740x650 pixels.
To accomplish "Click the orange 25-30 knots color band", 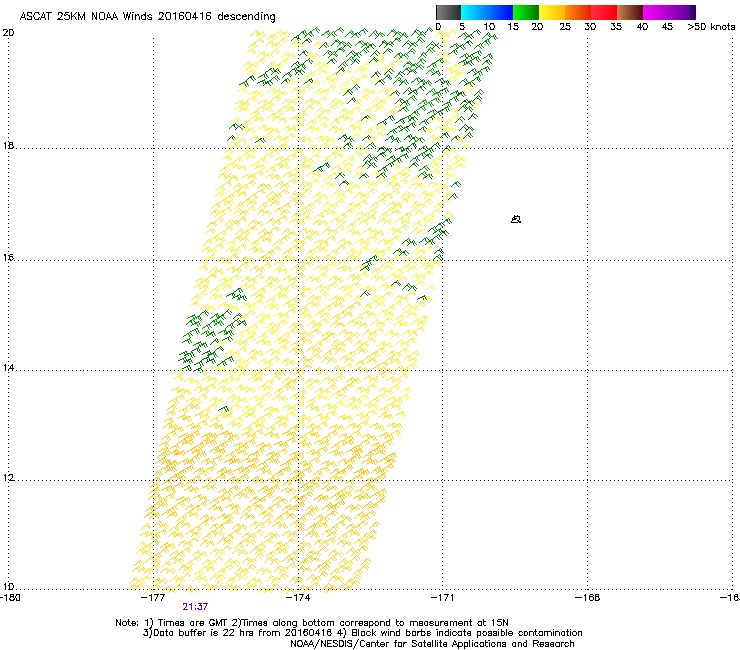I will [578, 12].
